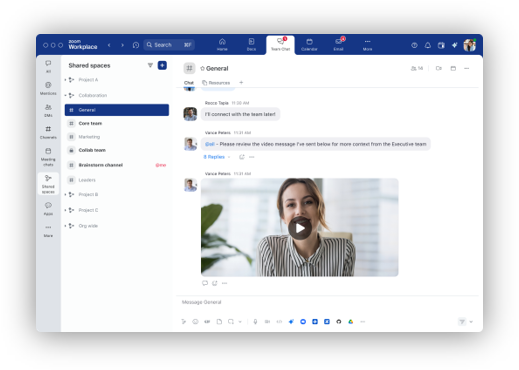The height and width of the screenshot is (370, 519).
Task: View the 14 channel members
Action: point(417,68)
